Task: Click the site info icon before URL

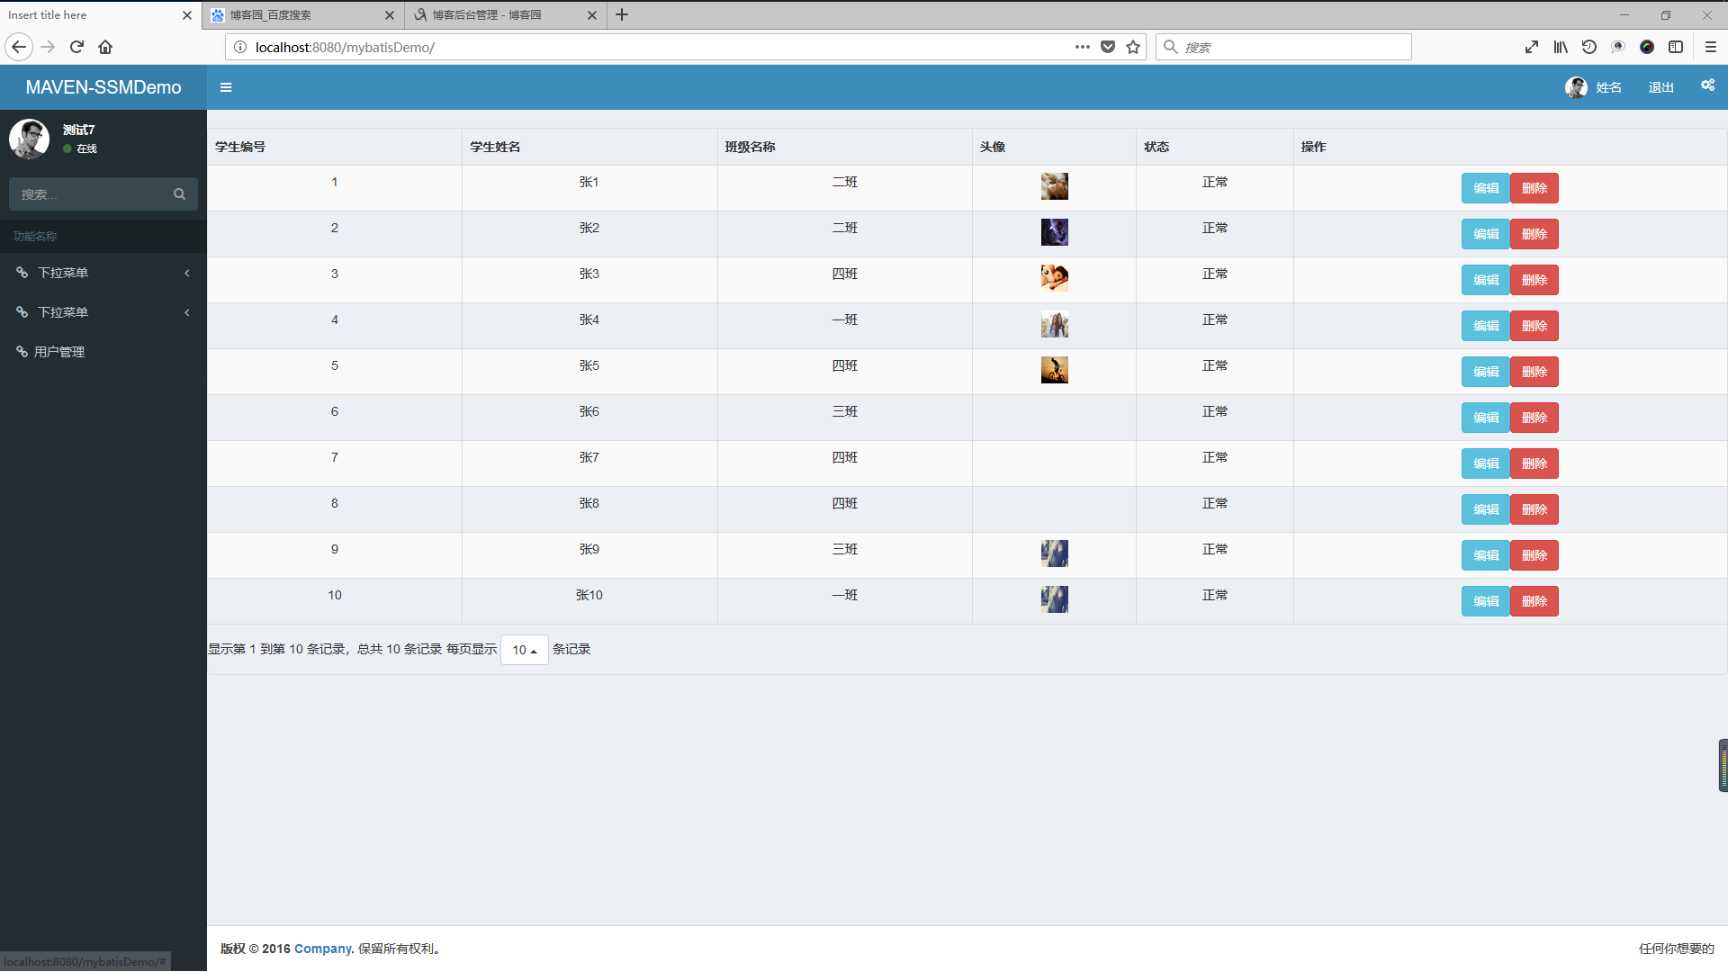Action: (240, 47)
